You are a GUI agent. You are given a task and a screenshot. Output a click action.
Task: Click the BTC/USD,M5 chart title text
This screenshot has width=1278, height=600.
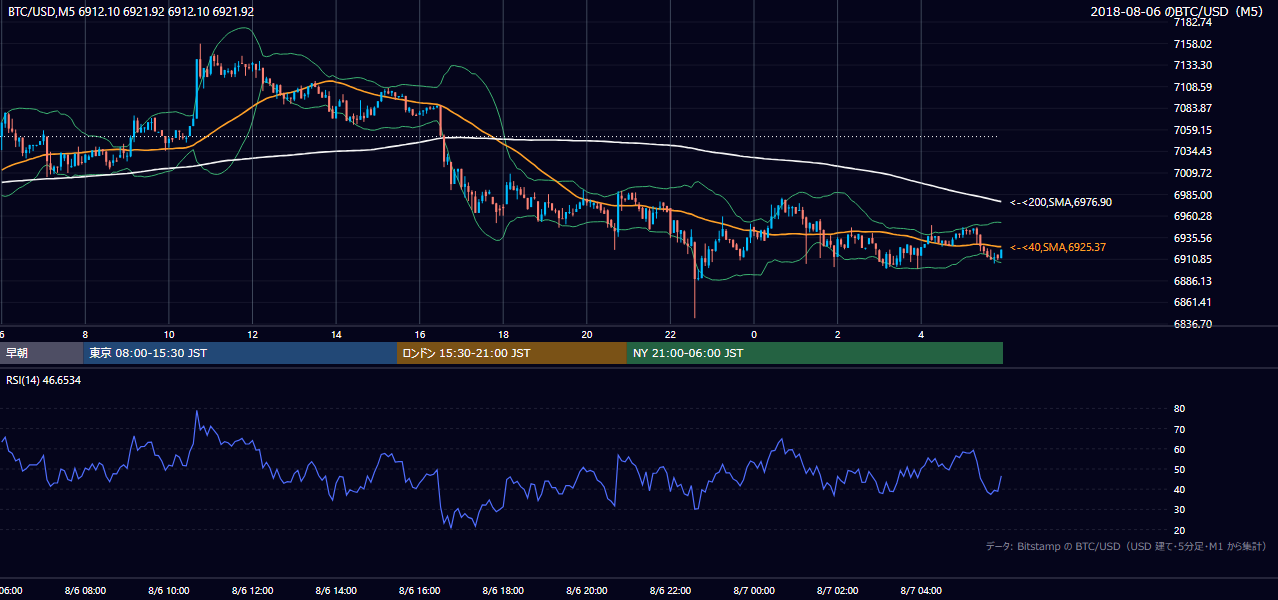130,11
